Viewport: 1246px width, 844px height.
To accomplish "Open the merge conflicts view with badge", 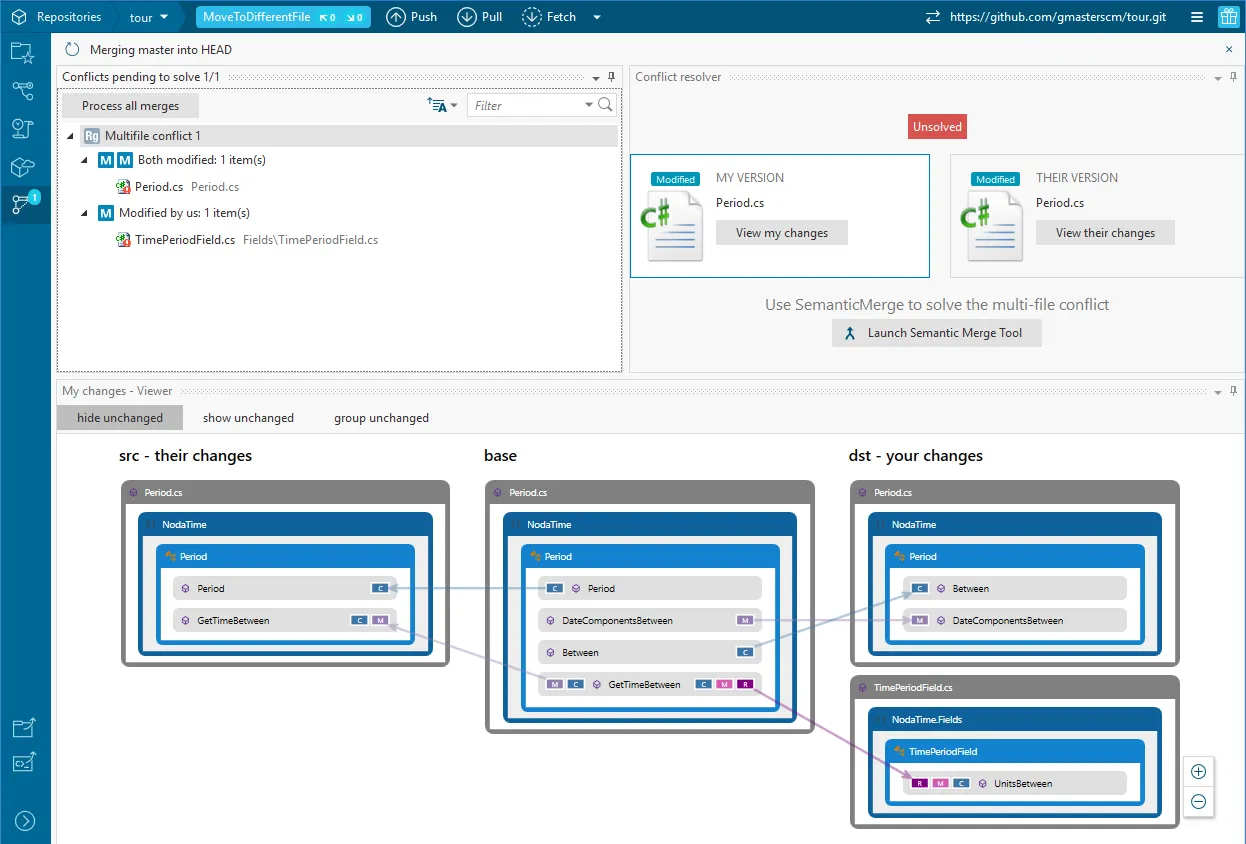I will [24, 203].
